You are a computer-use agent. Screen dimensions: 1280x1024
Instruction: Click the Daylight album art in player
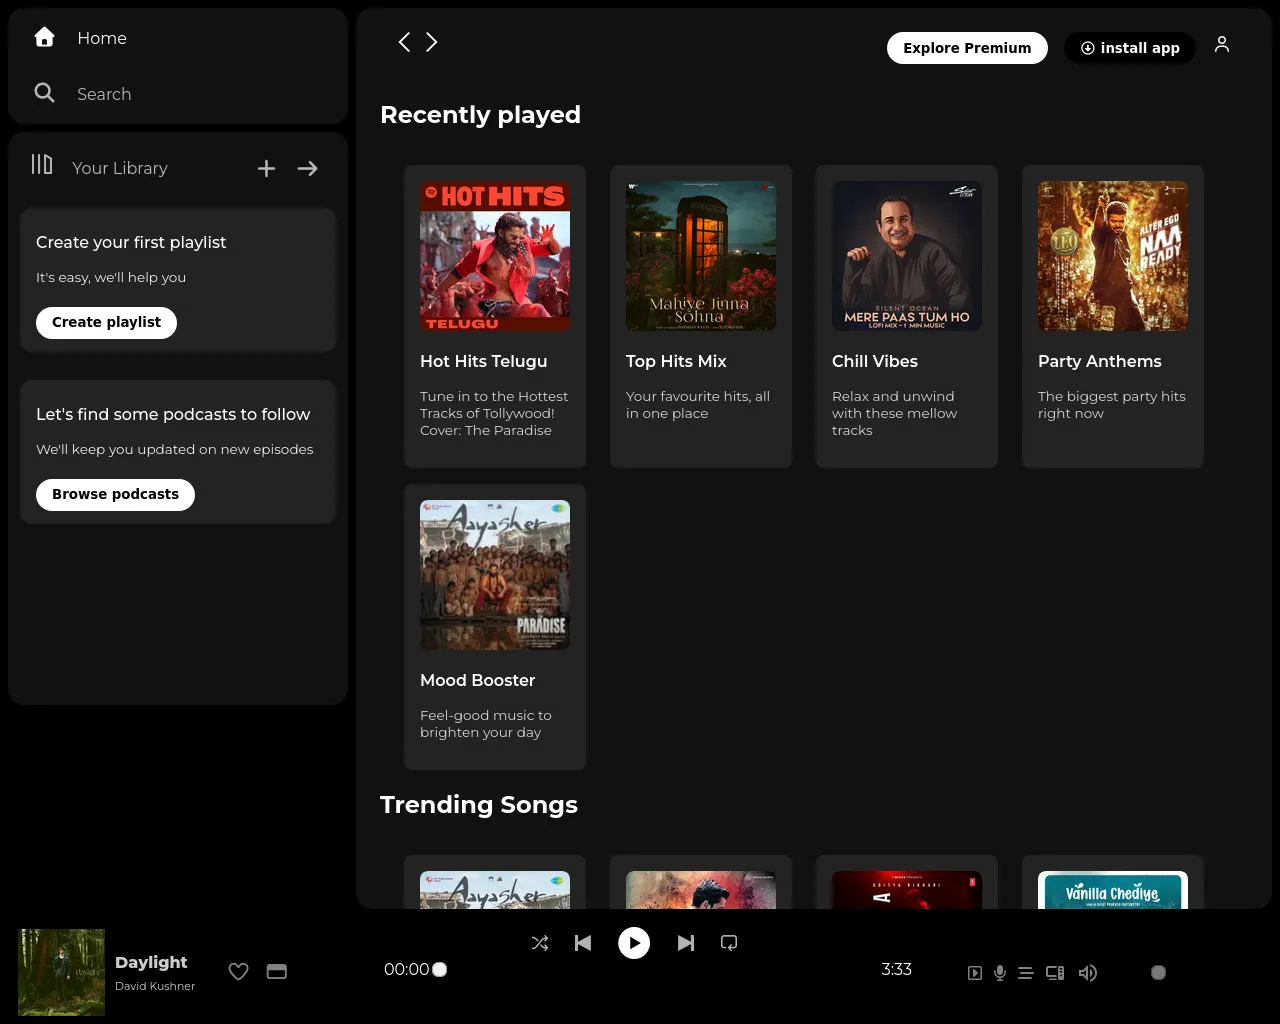coord(61,972)
